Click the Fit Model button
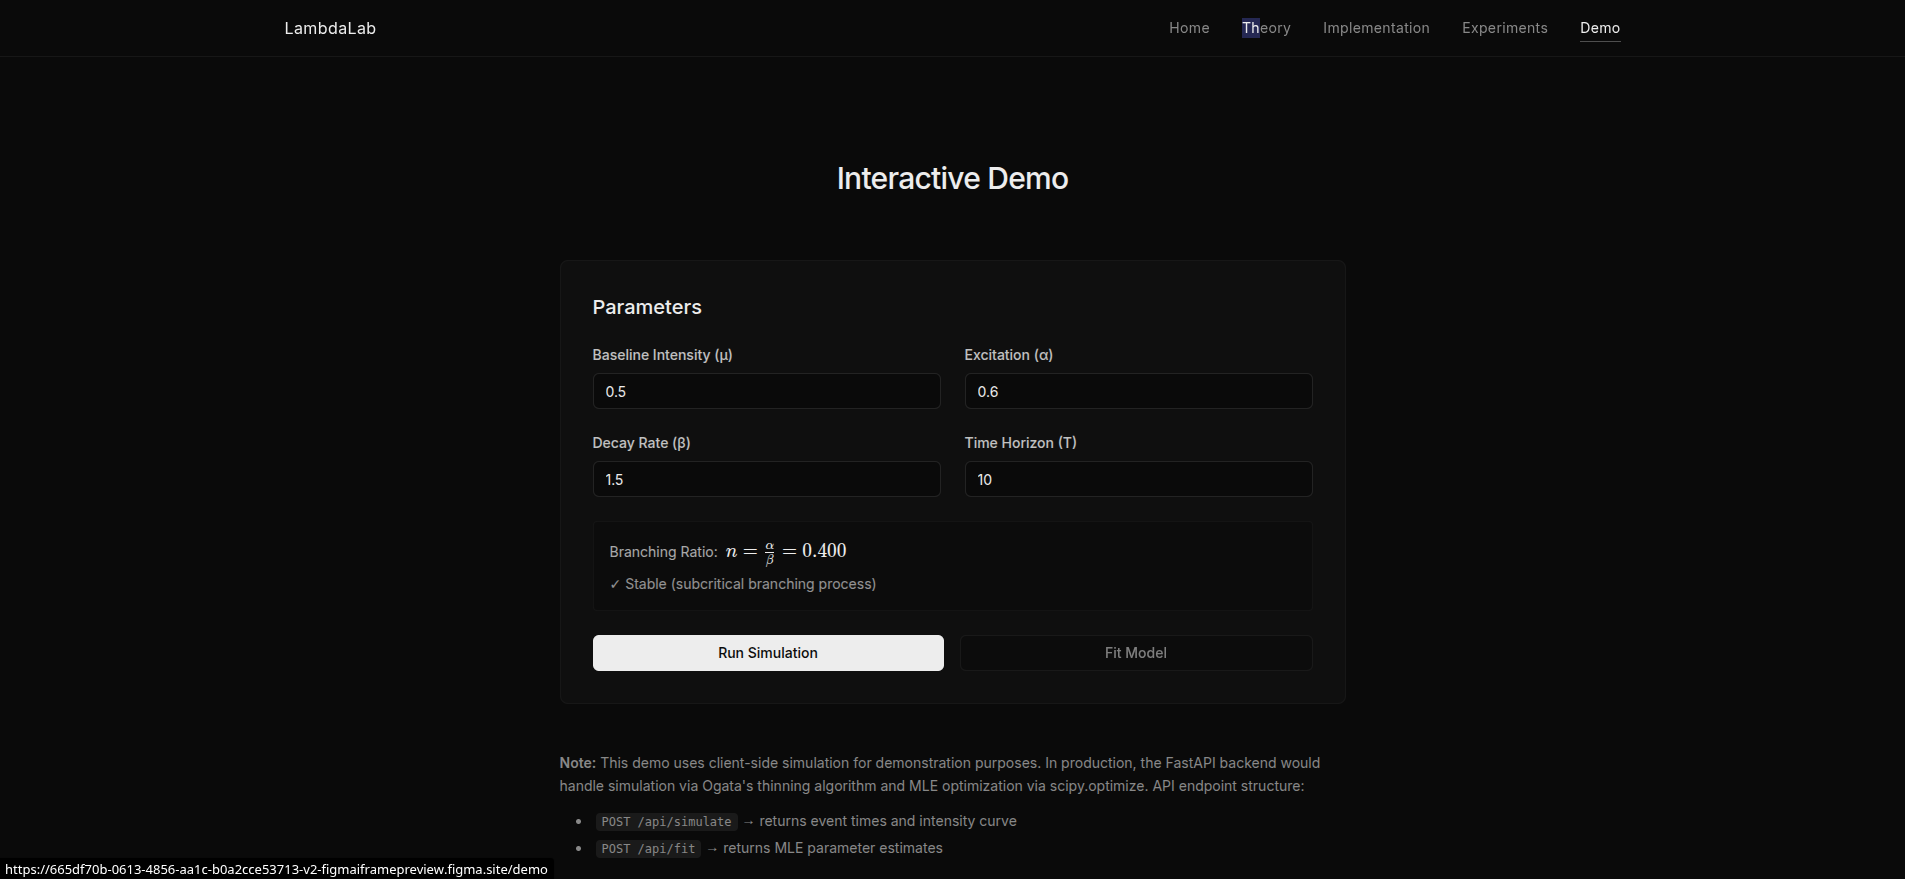The image size is (1905, 879). (x=1136, y=653)
